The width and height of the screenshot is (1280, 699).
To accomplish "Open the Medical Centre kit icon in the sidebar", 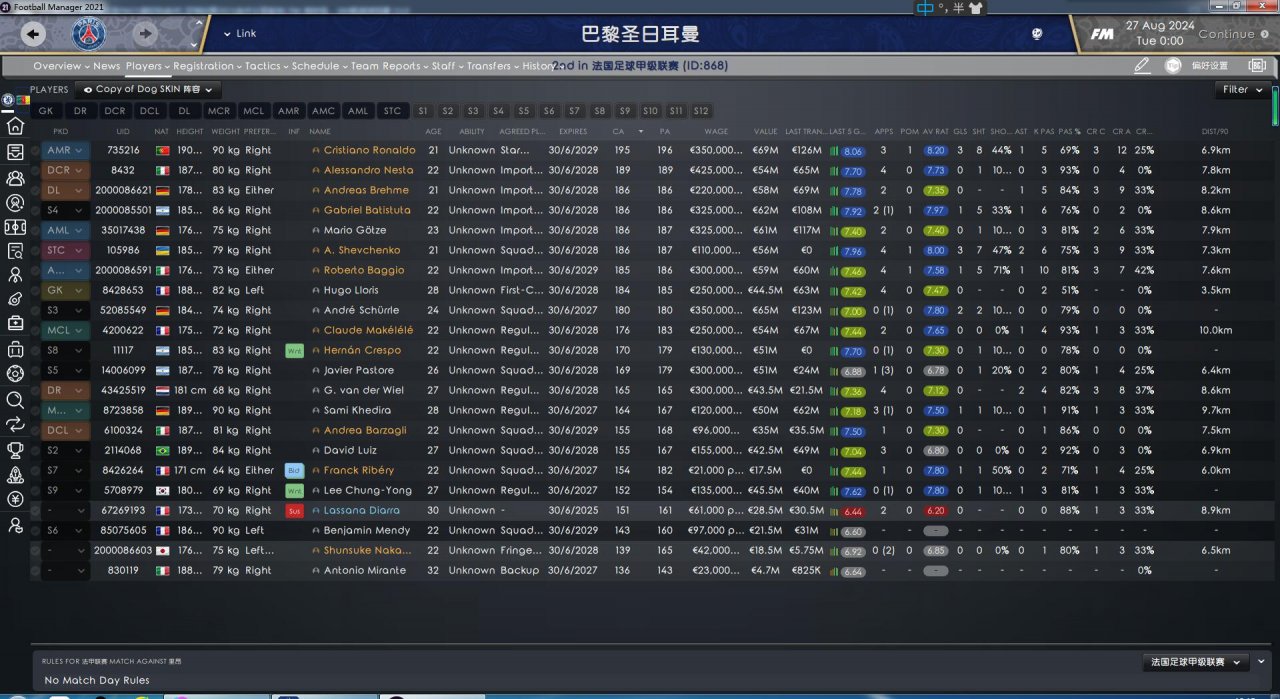I will tap(15, 323).
